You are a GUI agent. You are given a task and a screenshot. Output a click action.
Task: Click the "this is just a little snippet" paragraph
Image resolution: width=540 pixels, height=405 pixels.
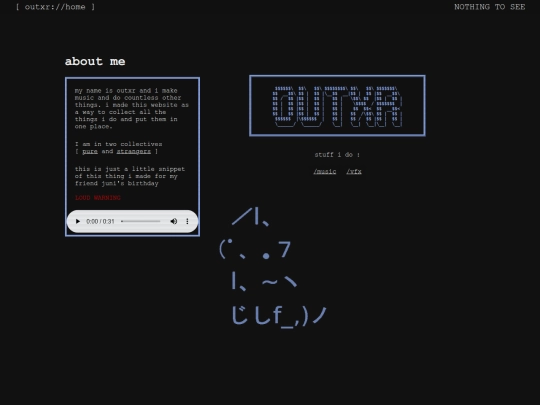(130, 176)
